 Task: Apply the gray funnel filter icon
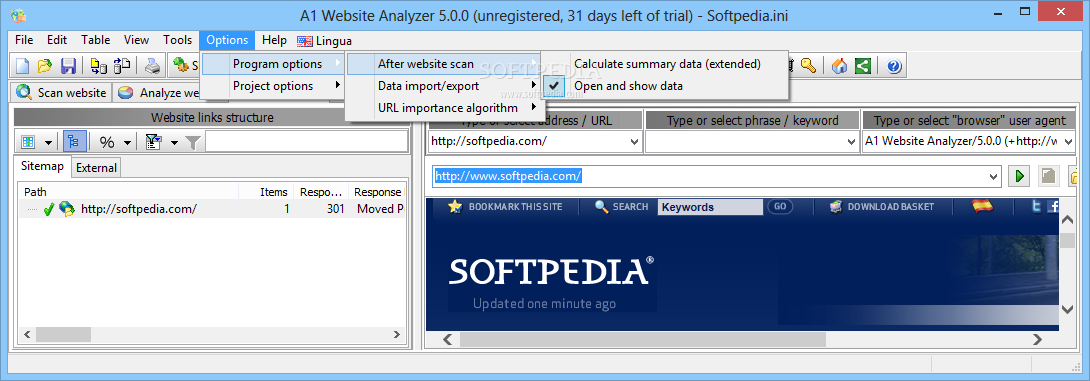point(193,143)
